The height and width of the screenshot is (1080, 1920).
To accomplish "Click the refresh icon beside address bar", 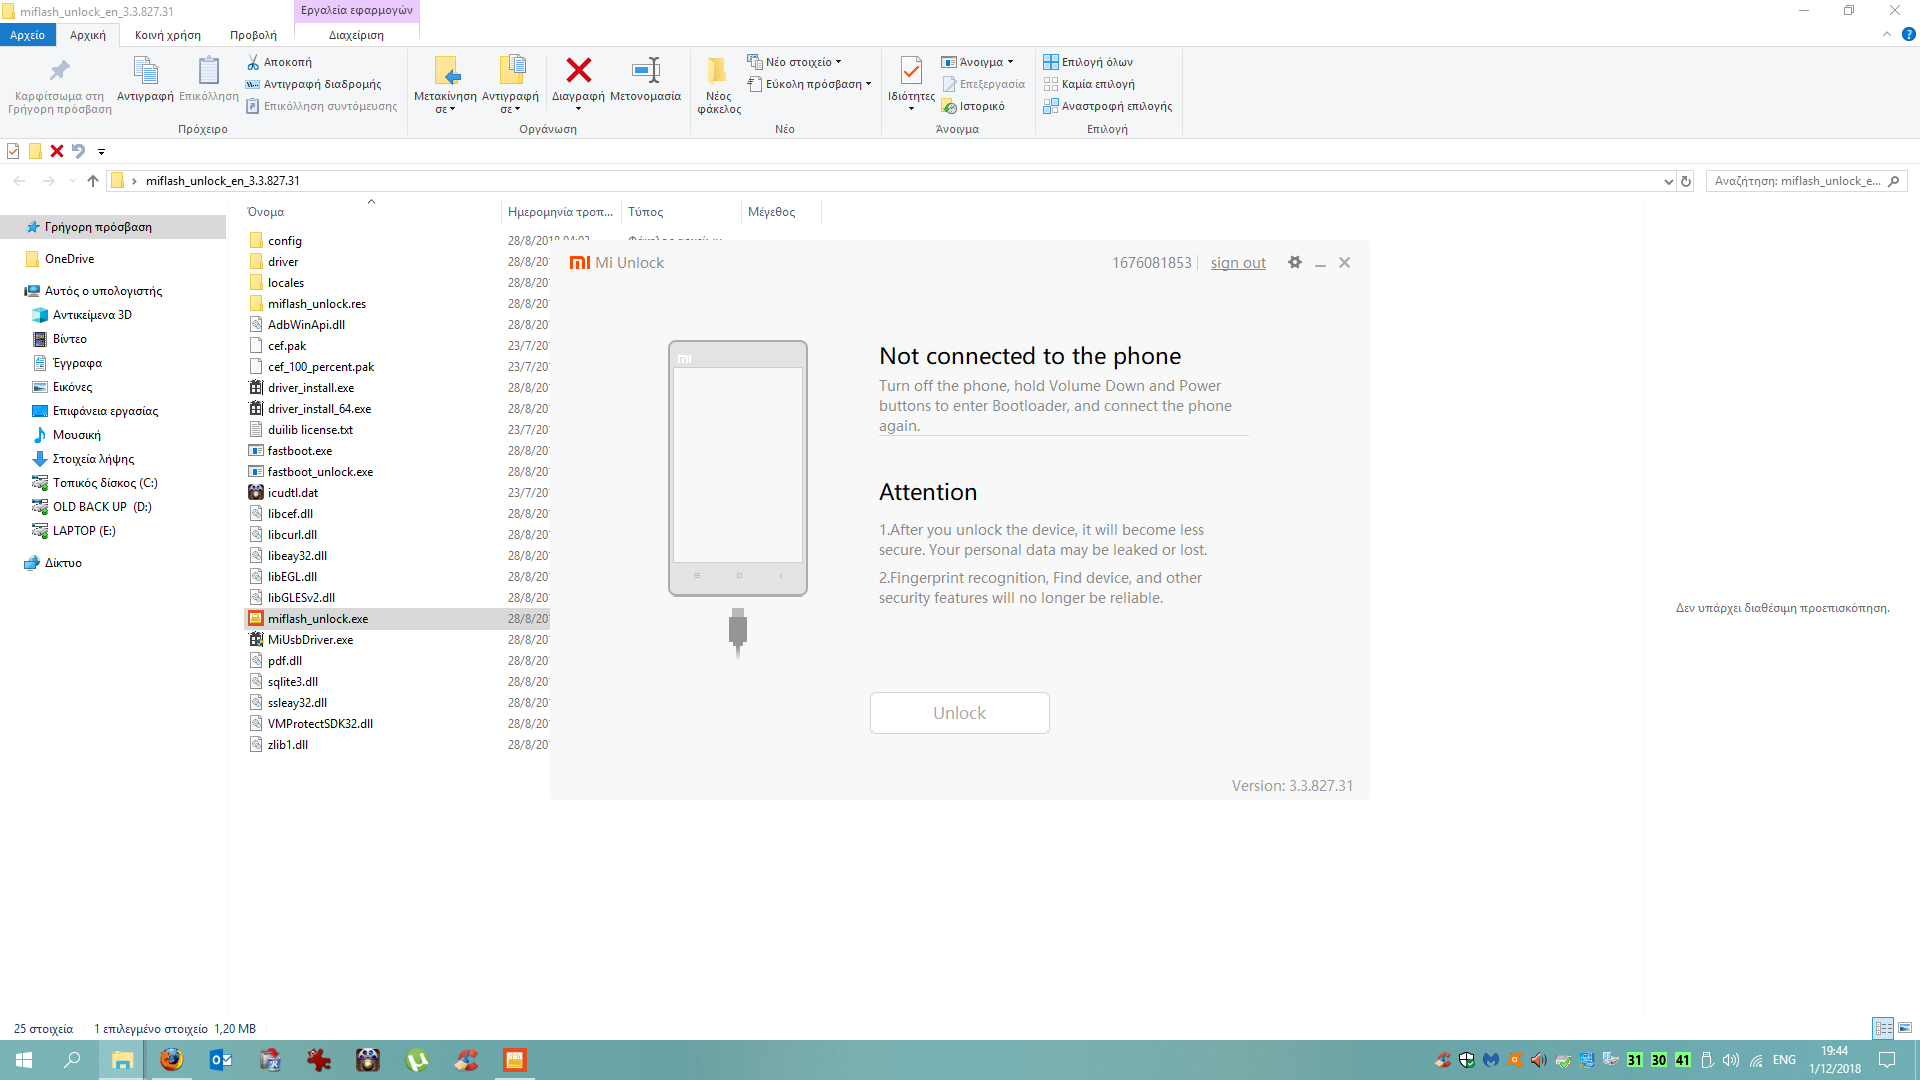I will 1686,181.
